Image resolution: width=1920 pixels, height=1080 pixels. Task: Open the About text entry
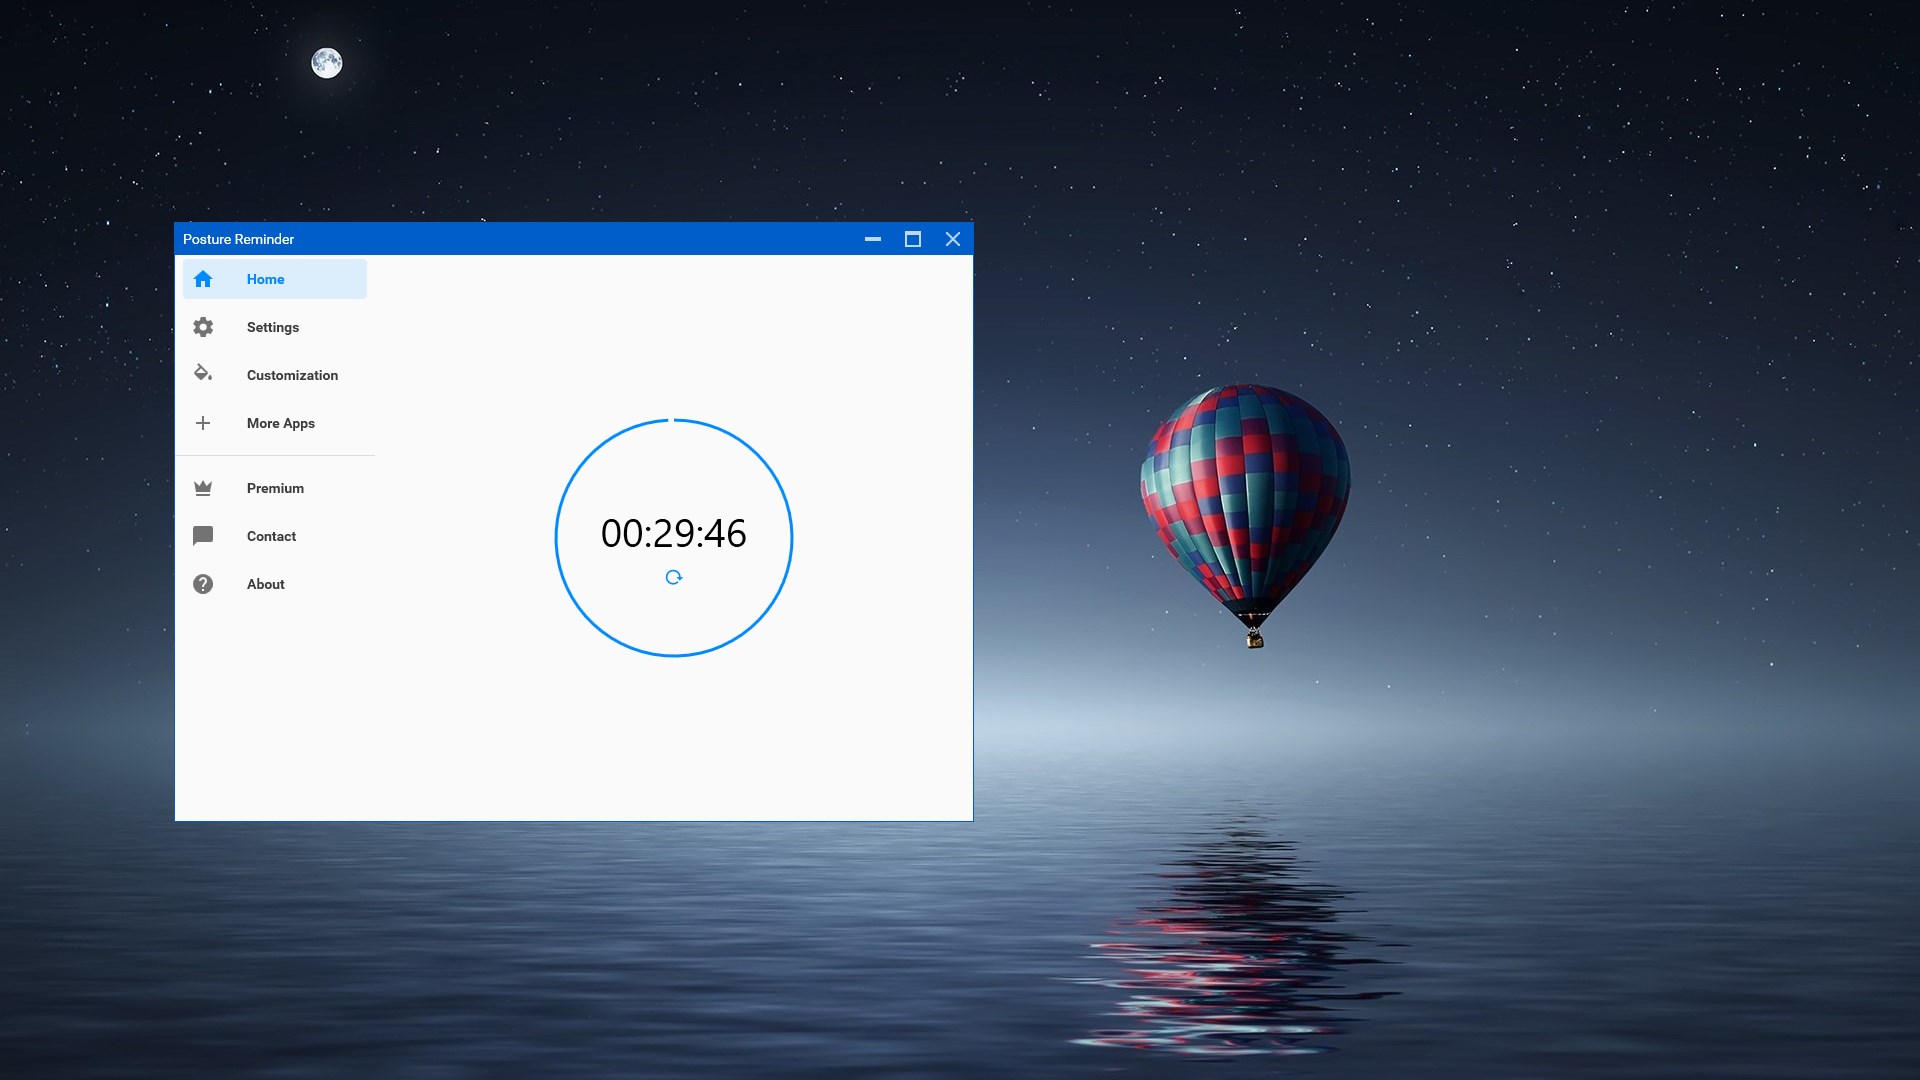tap(265, 584)
